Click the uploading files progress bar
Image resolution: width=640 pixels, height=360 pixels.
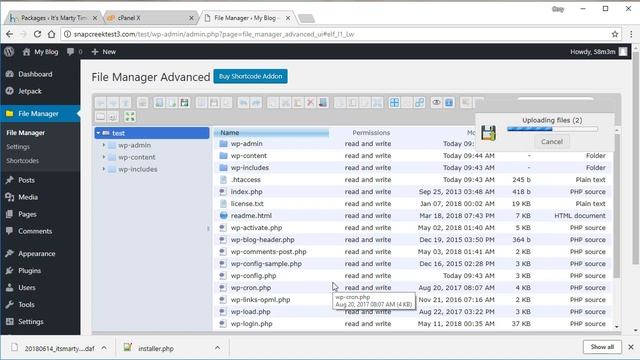(552, 129)
